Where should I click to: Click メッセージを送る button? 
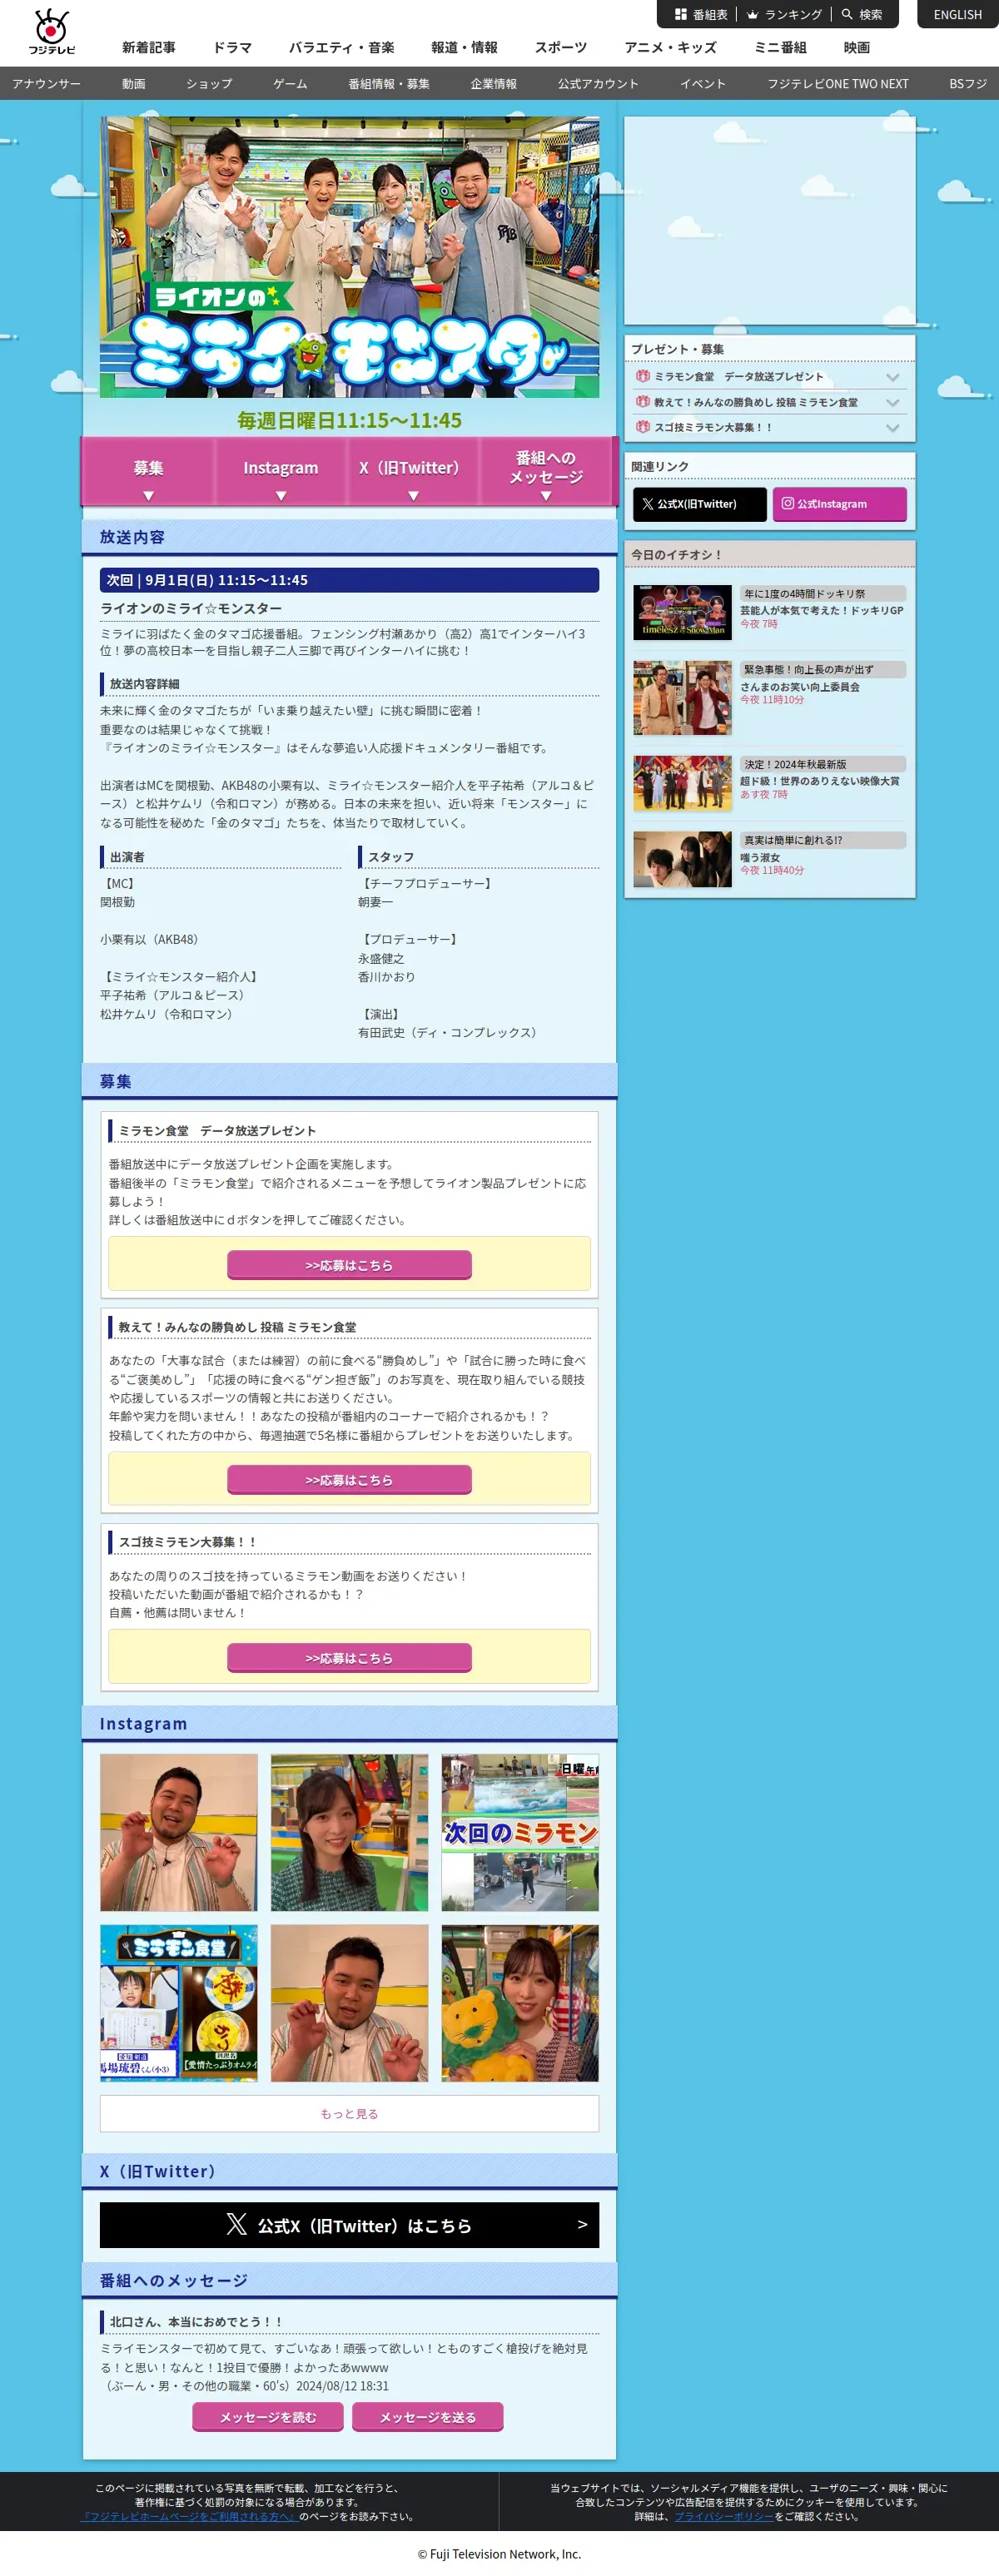coord(428,2417)
